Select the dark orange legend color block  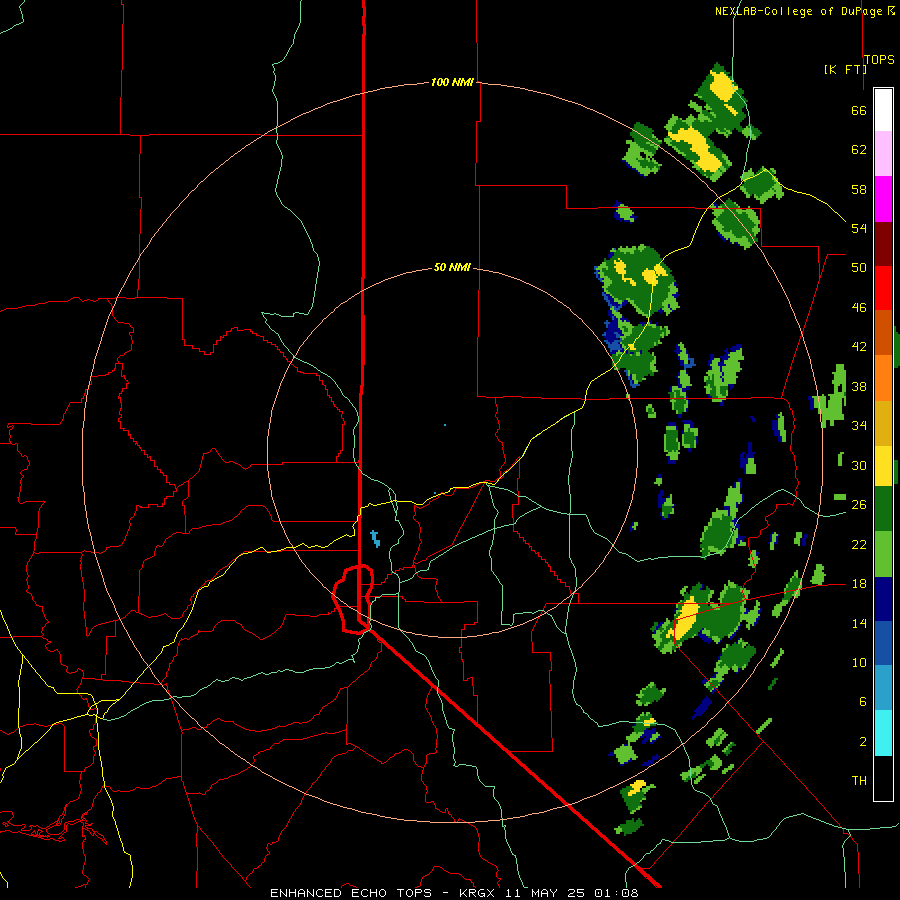tap(883, 332)
